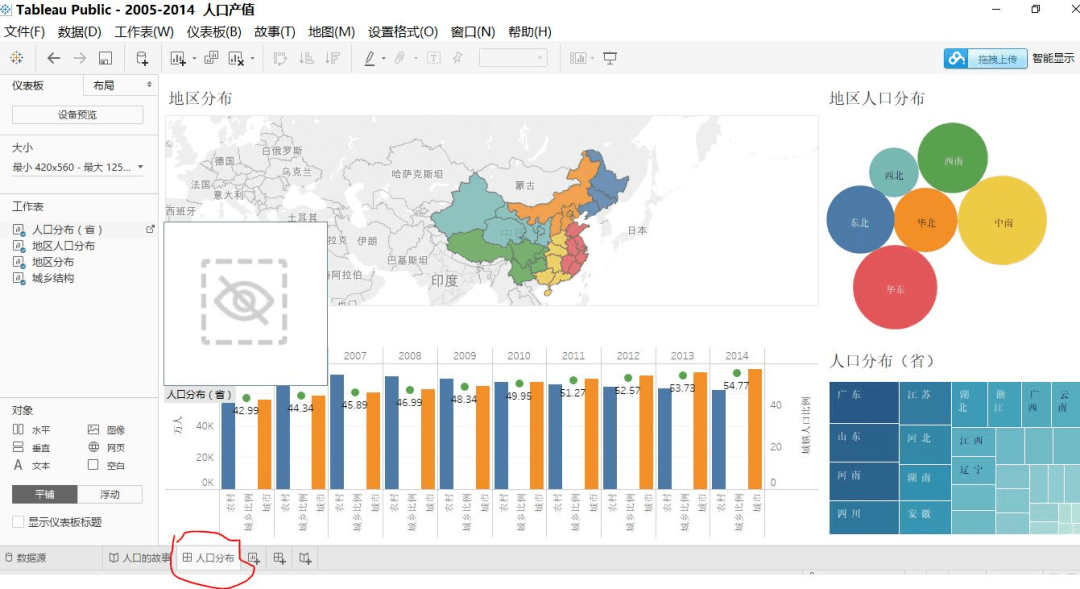Add the 空白 blank object
The image size is (1080, 589).
click(106, 465)
